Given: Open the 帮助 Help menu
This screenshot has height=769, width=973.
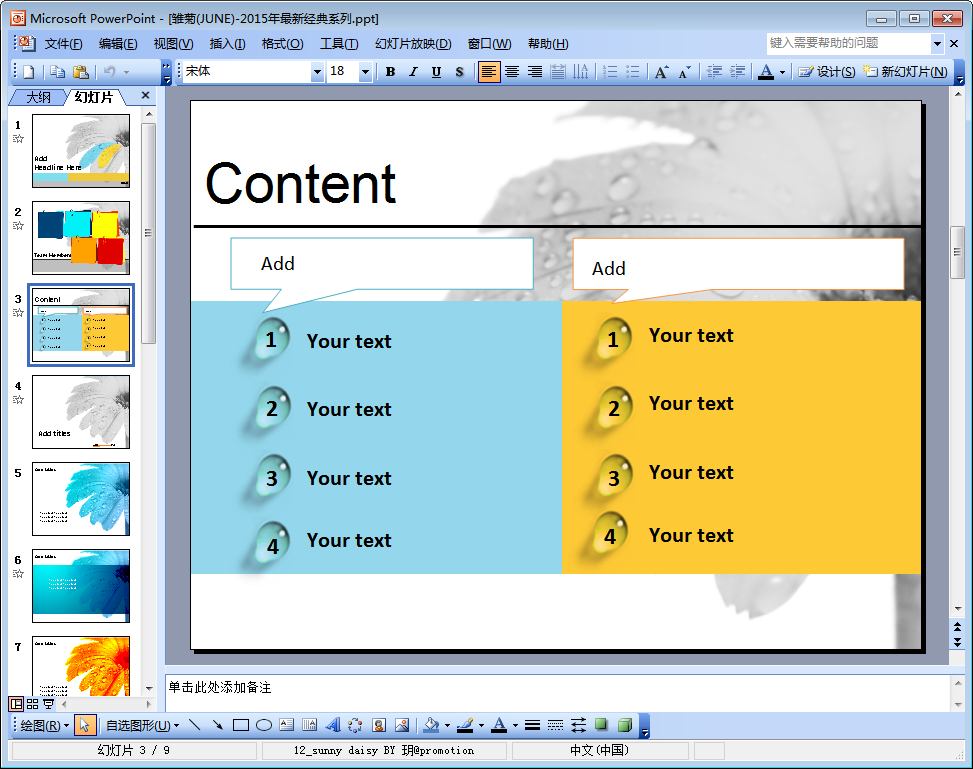Looking at the screenshot, I should [x=548, y=44].
